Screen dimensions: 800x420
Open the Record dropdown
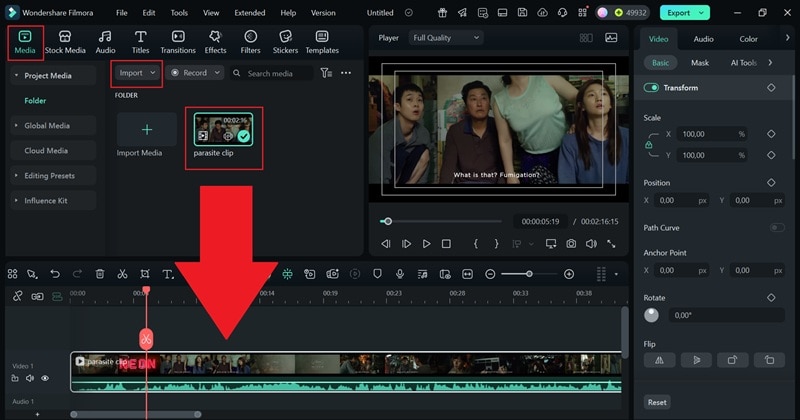[196, 73]
